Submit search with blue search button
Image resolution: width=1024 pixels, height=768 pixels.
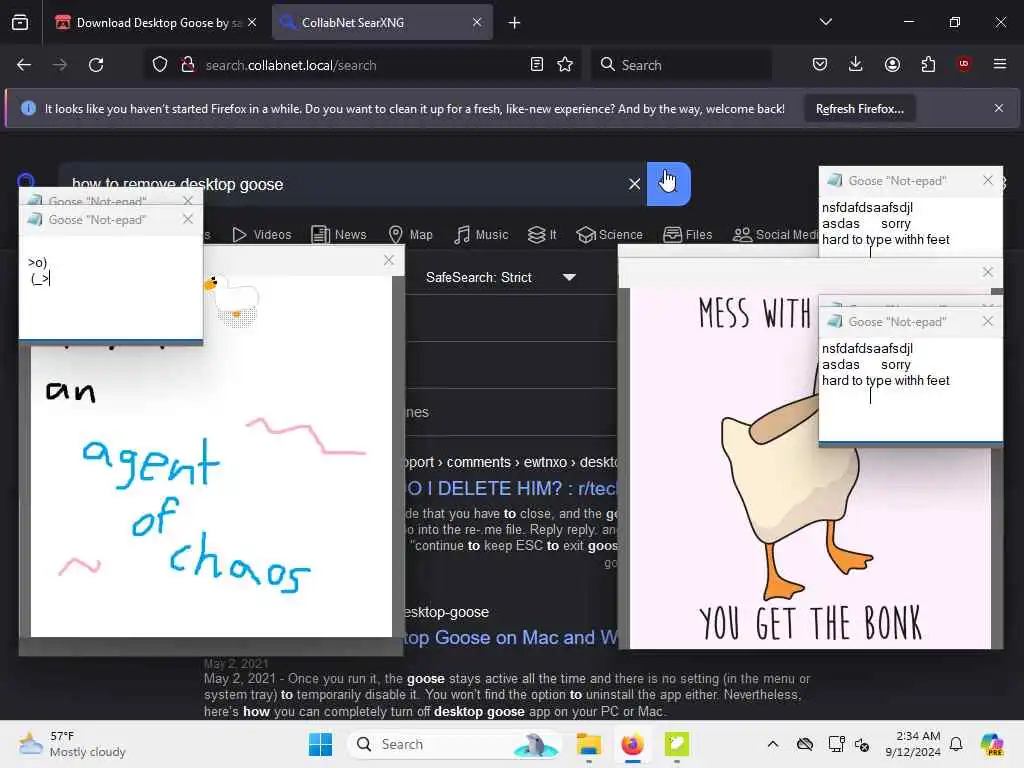669,184
